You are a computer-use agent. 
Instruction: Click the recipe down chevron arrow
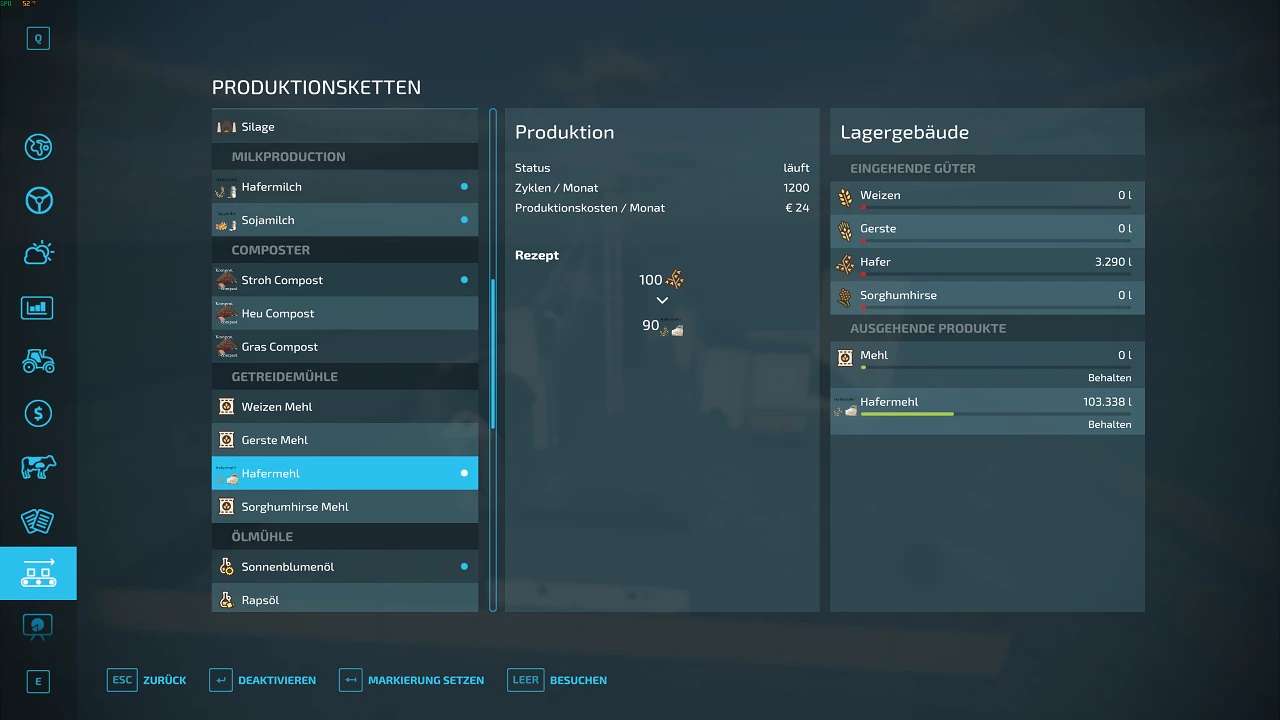tap(662, 301)
